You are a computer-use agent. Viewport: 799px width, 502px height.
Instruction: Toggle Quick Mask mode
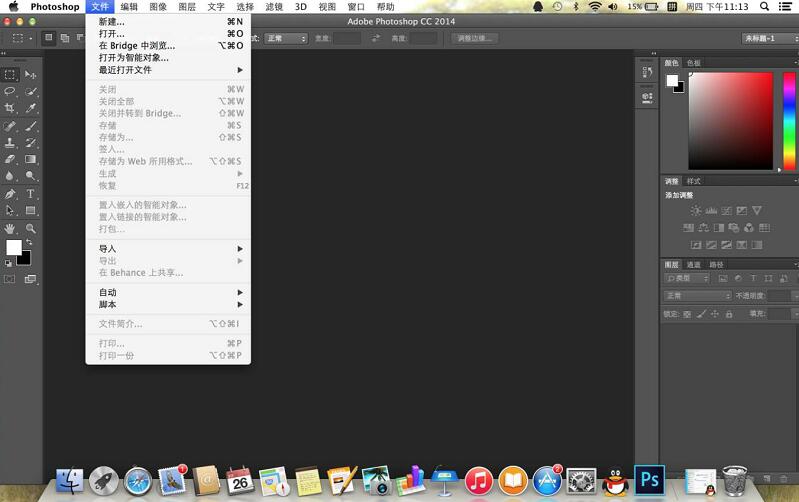pyautogui.click(x=10, y=279)
